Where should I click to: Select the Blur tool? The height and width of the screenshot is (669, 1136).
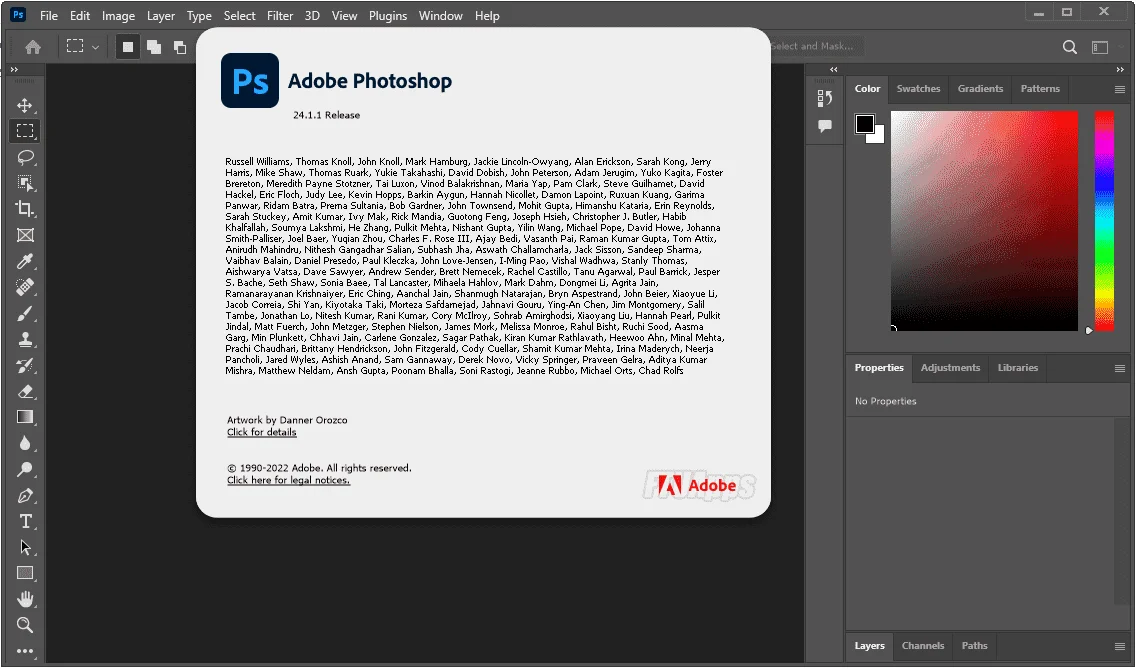coord(25,443)
